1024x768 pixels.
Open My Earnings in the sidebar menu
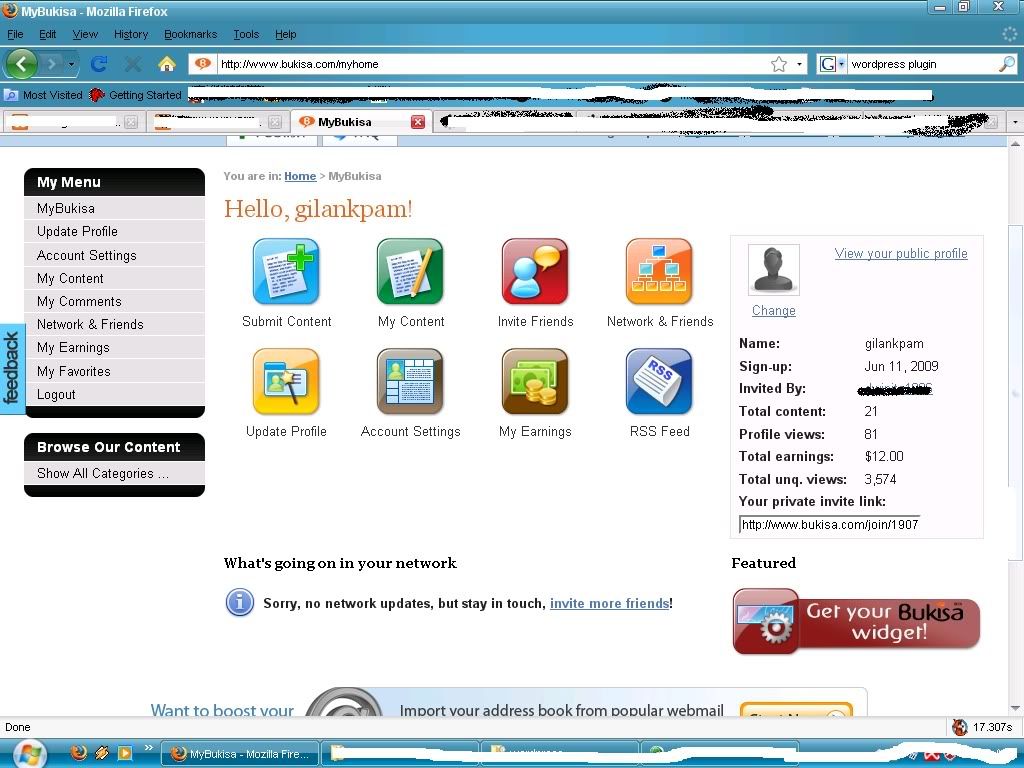[114, 348]
